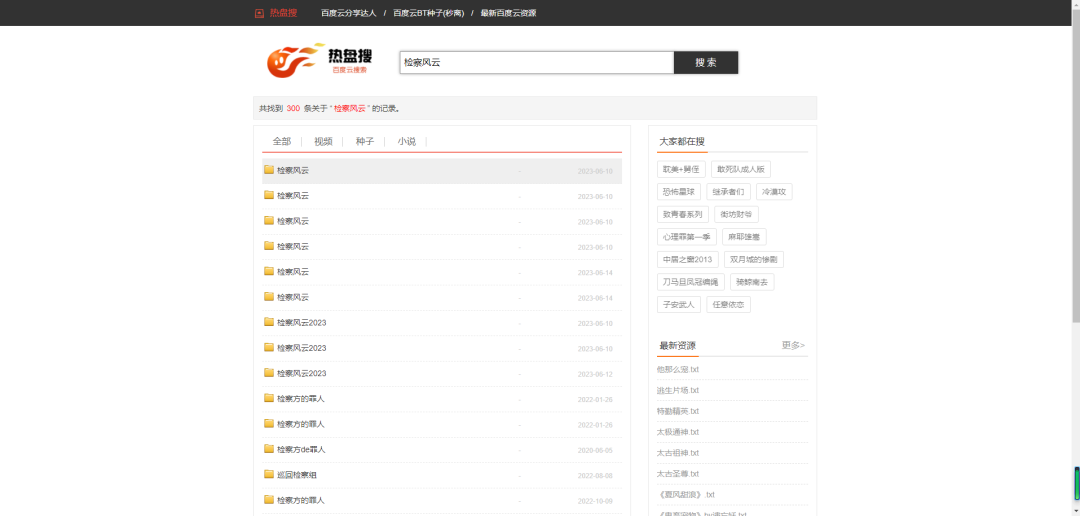Click the date 2020-06-05

click(x=595, y=450)
